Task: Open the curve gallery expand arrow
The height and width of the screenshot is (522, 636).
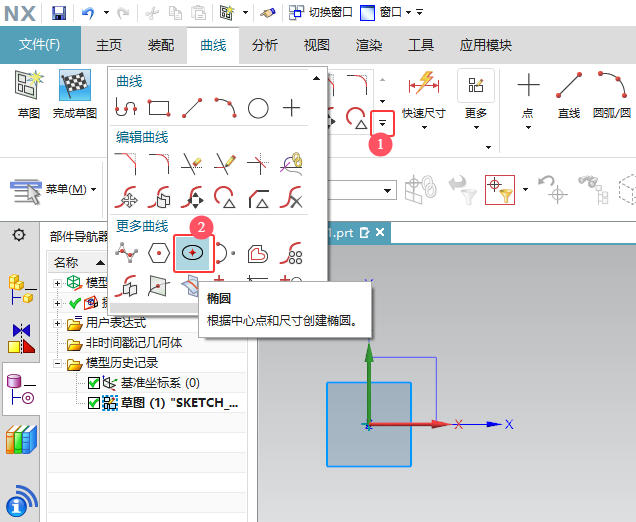Action: [x=382, y=123]
